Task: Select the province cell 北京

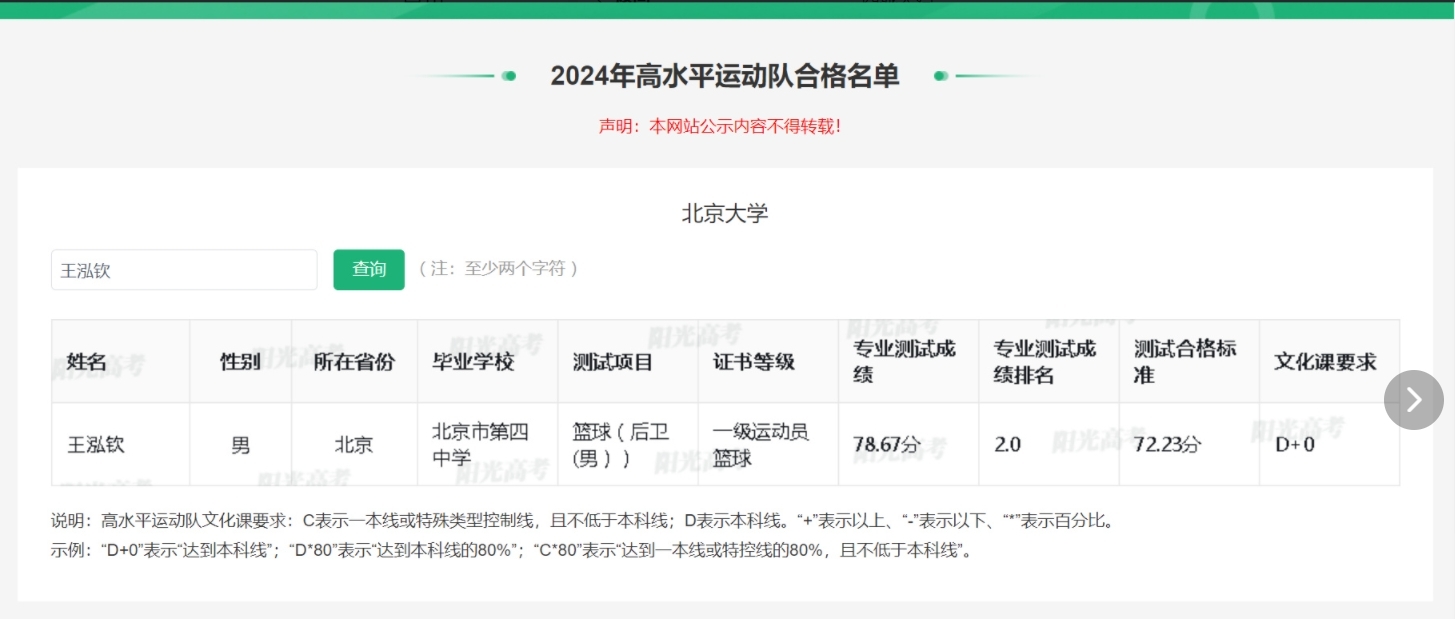Action: click(355, 445)
